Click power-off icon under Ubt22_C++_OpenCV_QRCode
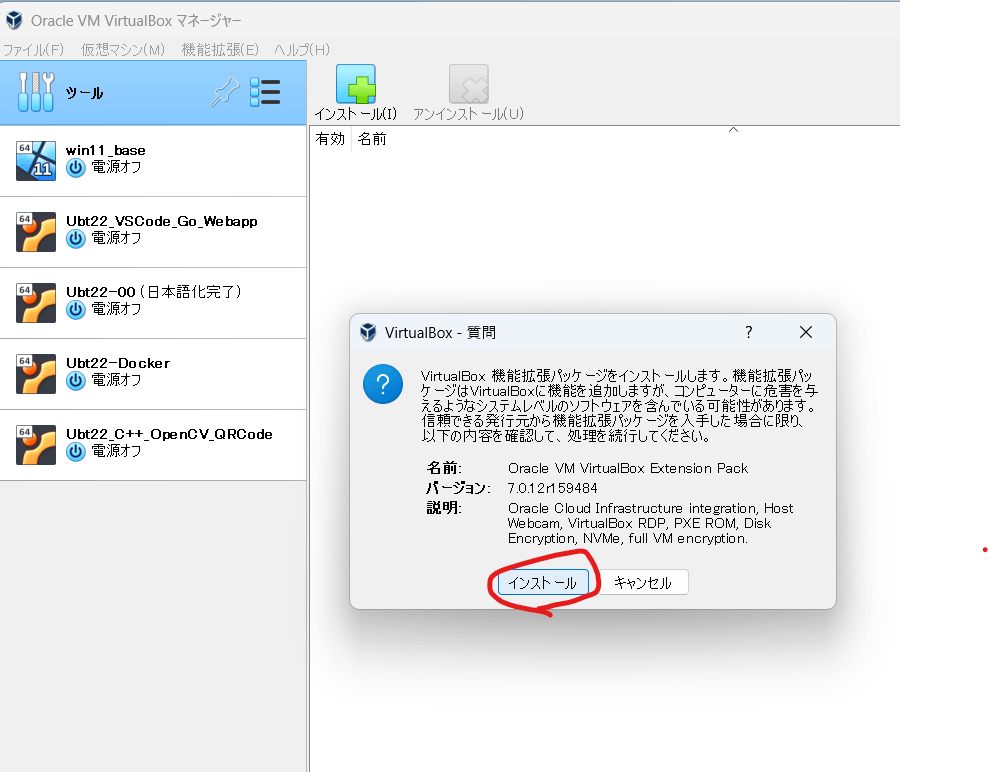This screenshot has height=772, width=989. [x=76, y=452]
